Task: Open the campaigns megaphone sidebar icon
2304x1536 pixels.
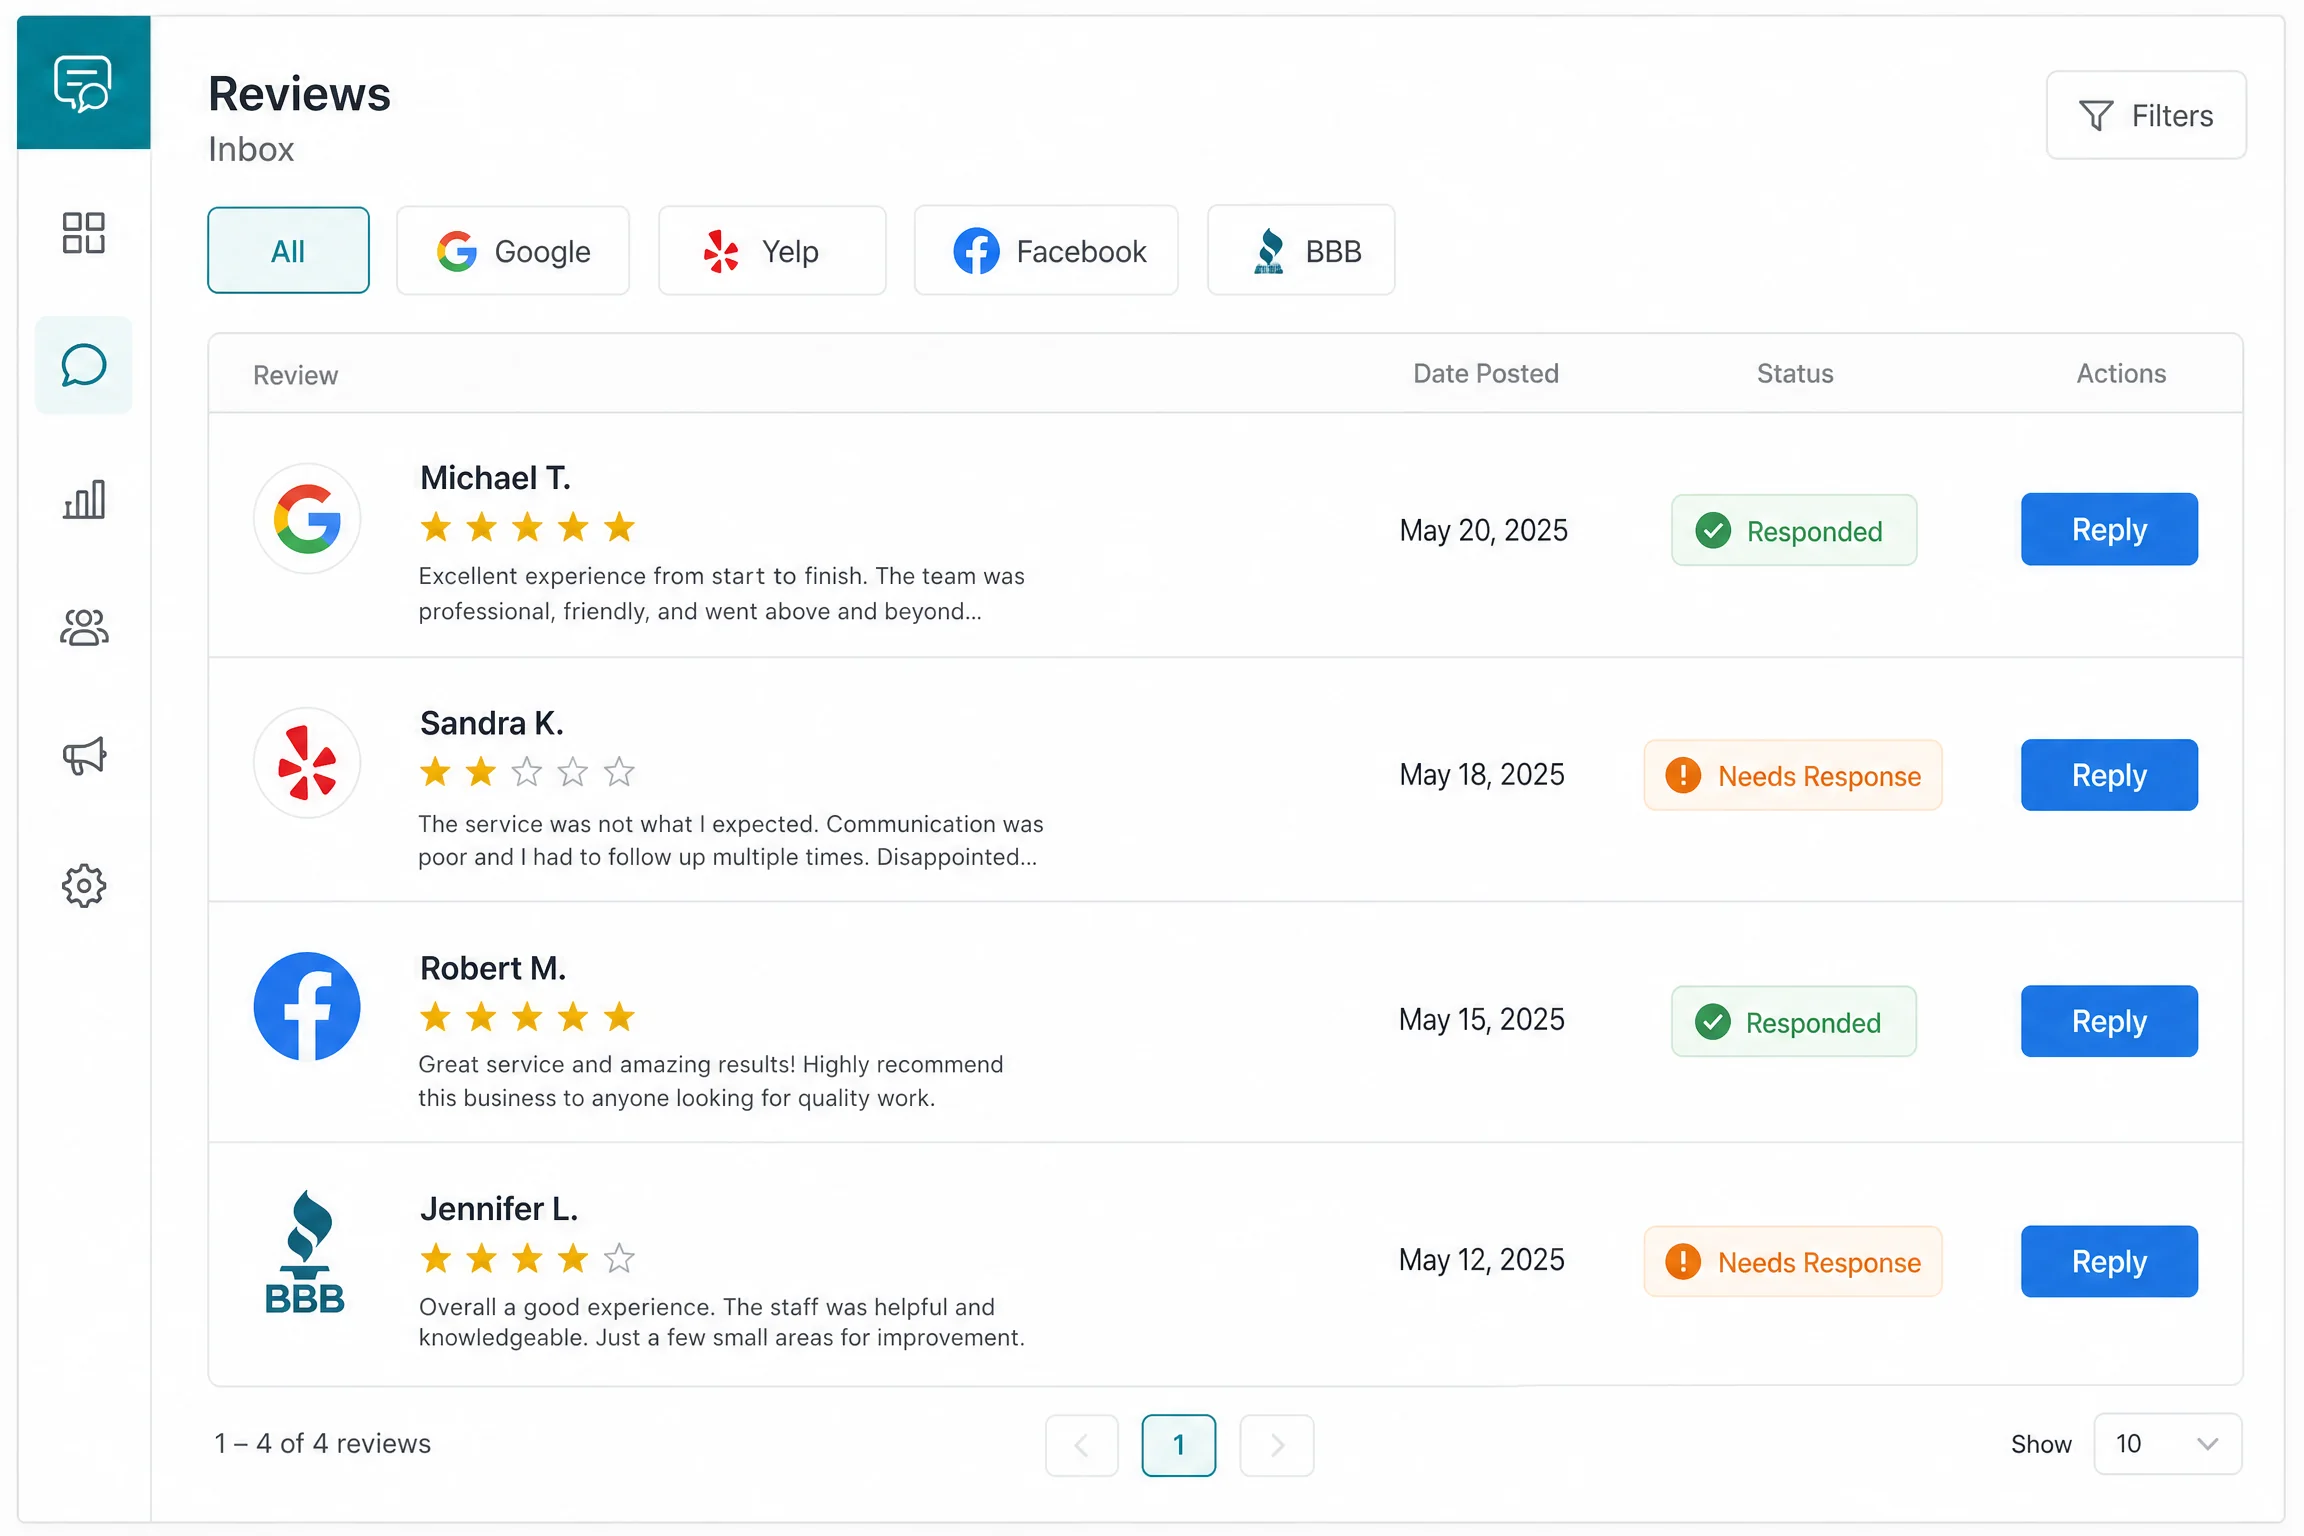Action: click(x=84, y=756)
